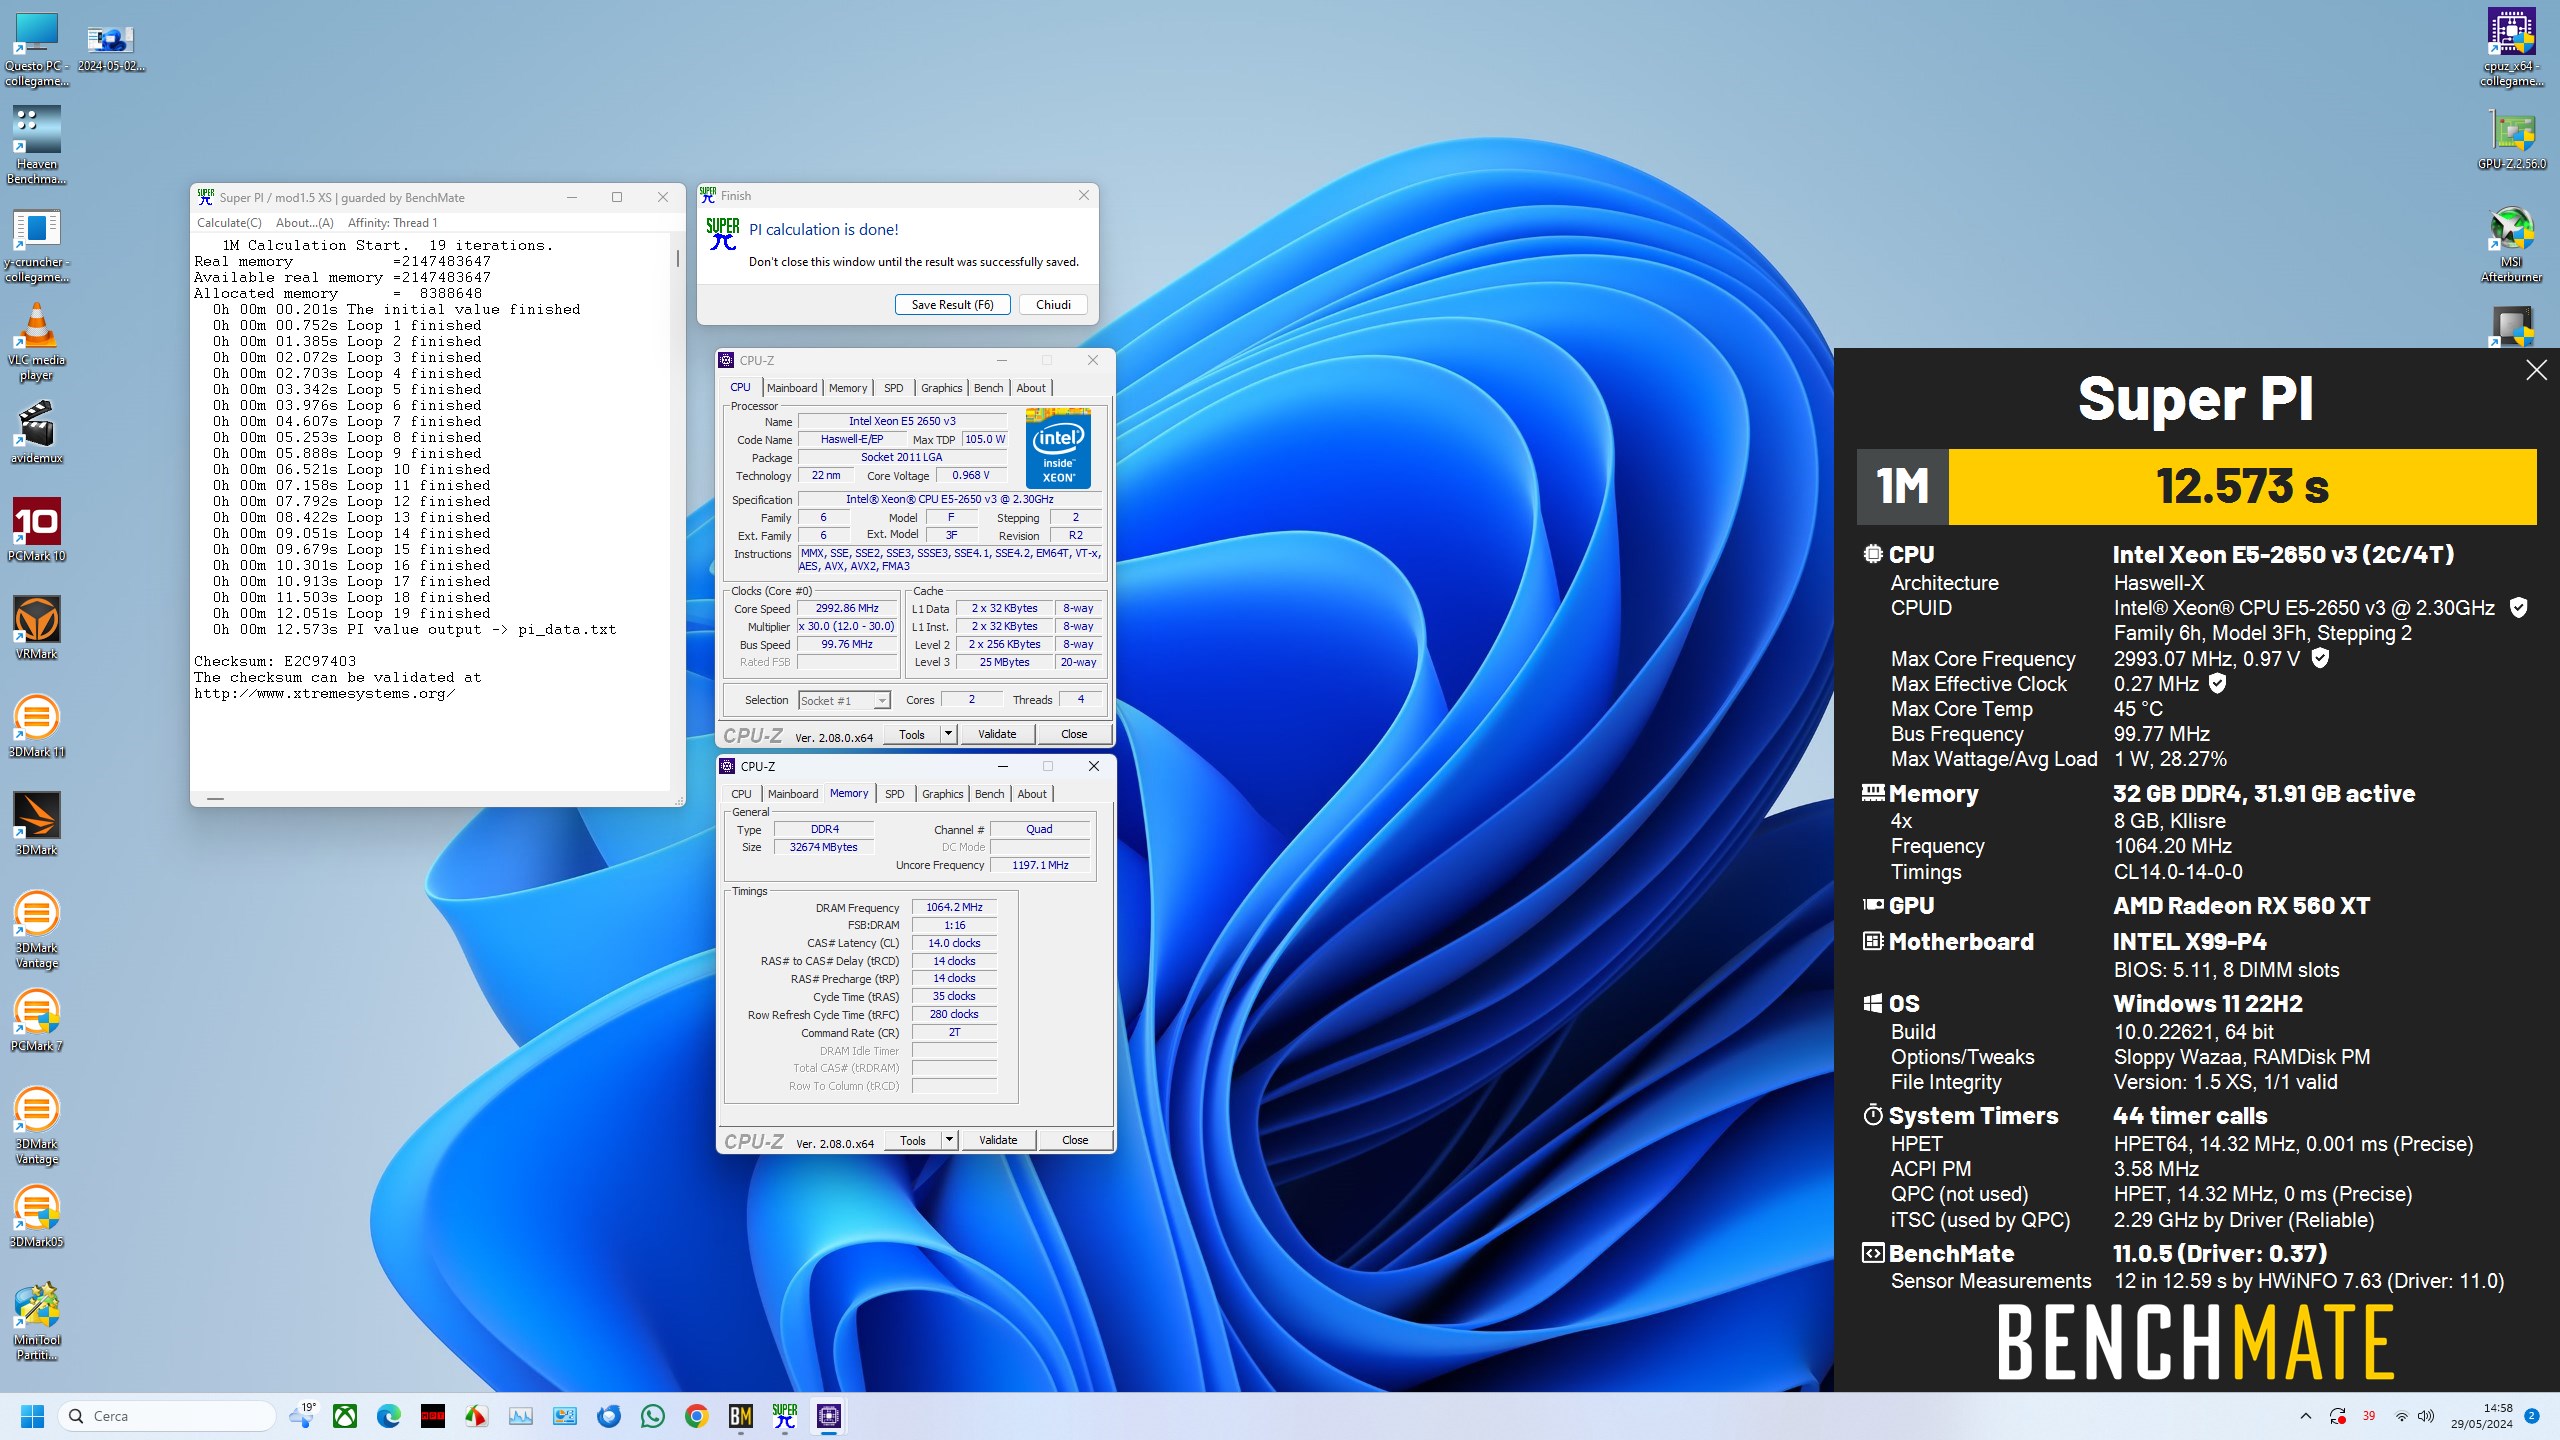This screenshot has height=1440, width=2560.
Task: Show hidden system tray icons
Action: [2306, 1416]
